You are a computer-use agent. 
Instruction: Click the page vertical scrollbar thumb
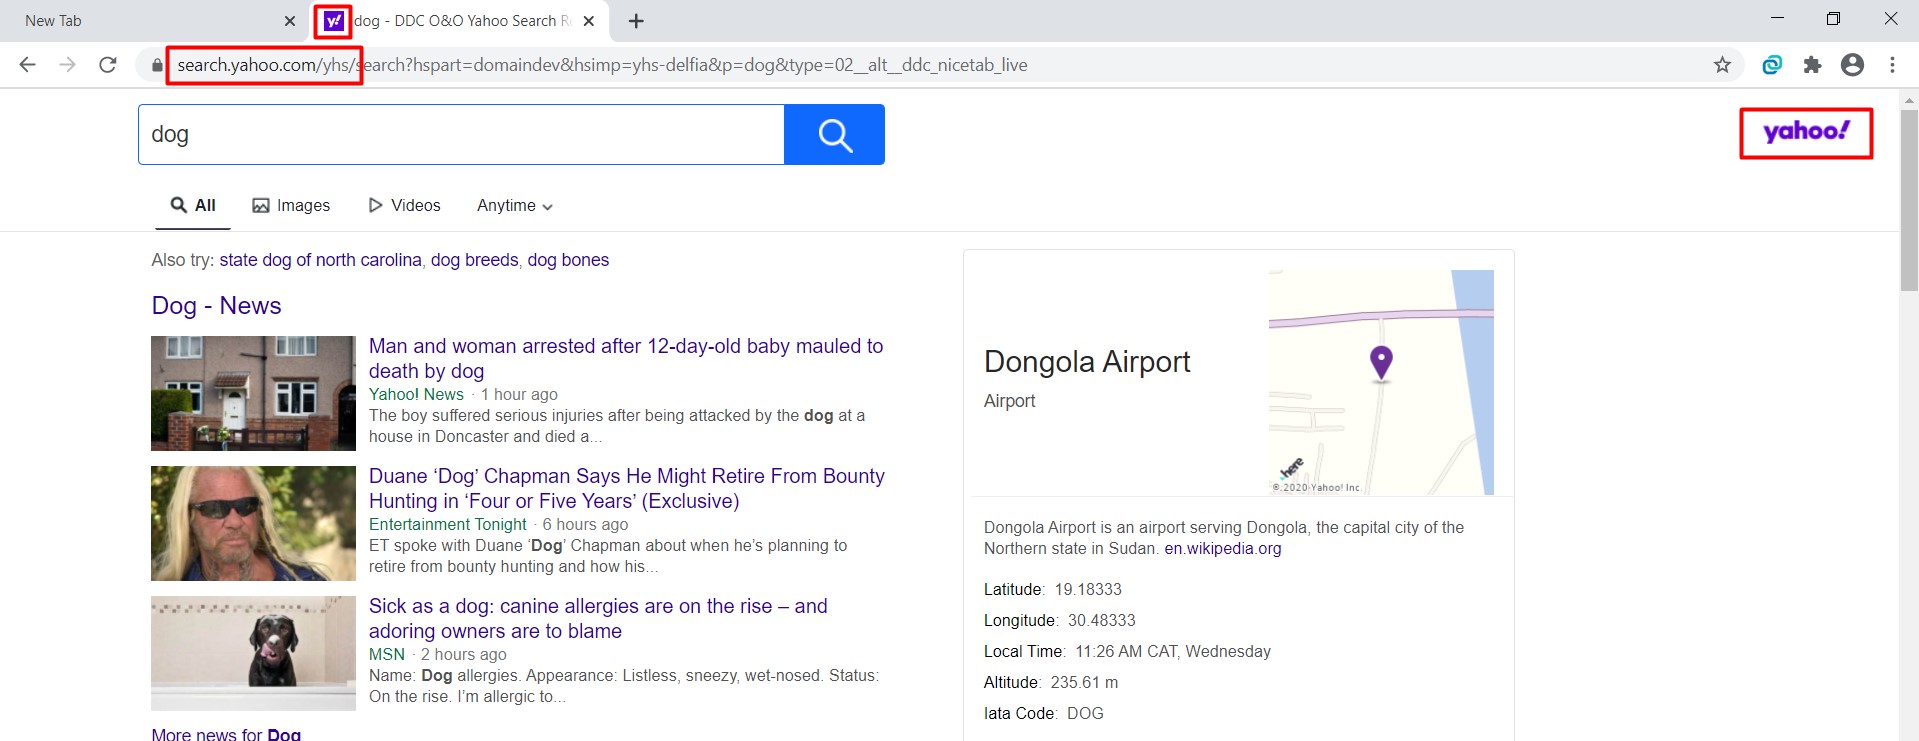(x=1909, y=200)
